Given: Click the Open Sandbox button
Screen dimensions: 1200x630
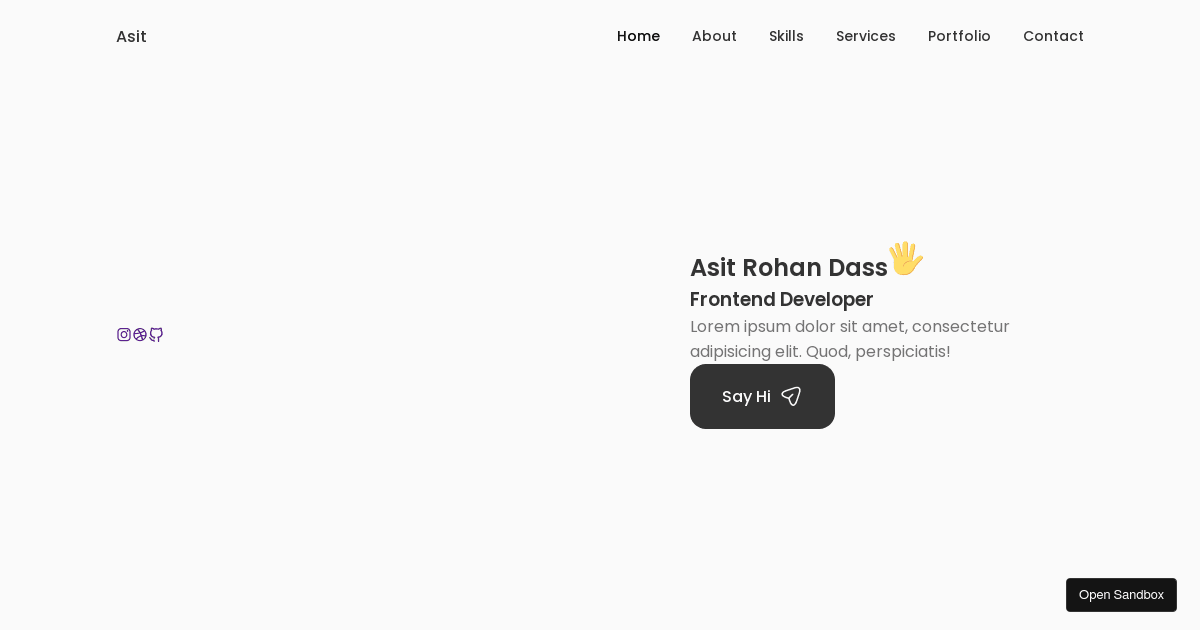Looking at the screenshot, I should pos(1121,595).
